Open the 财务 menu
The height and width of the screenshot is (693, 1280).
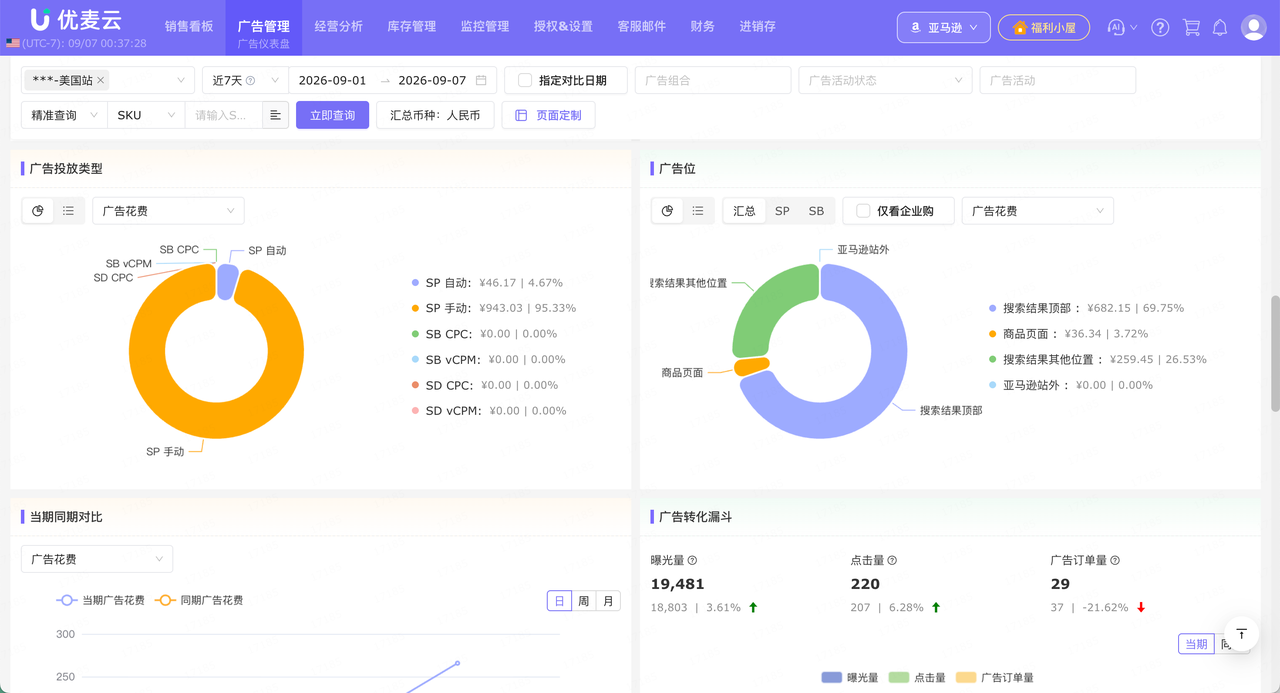point(703,26)
